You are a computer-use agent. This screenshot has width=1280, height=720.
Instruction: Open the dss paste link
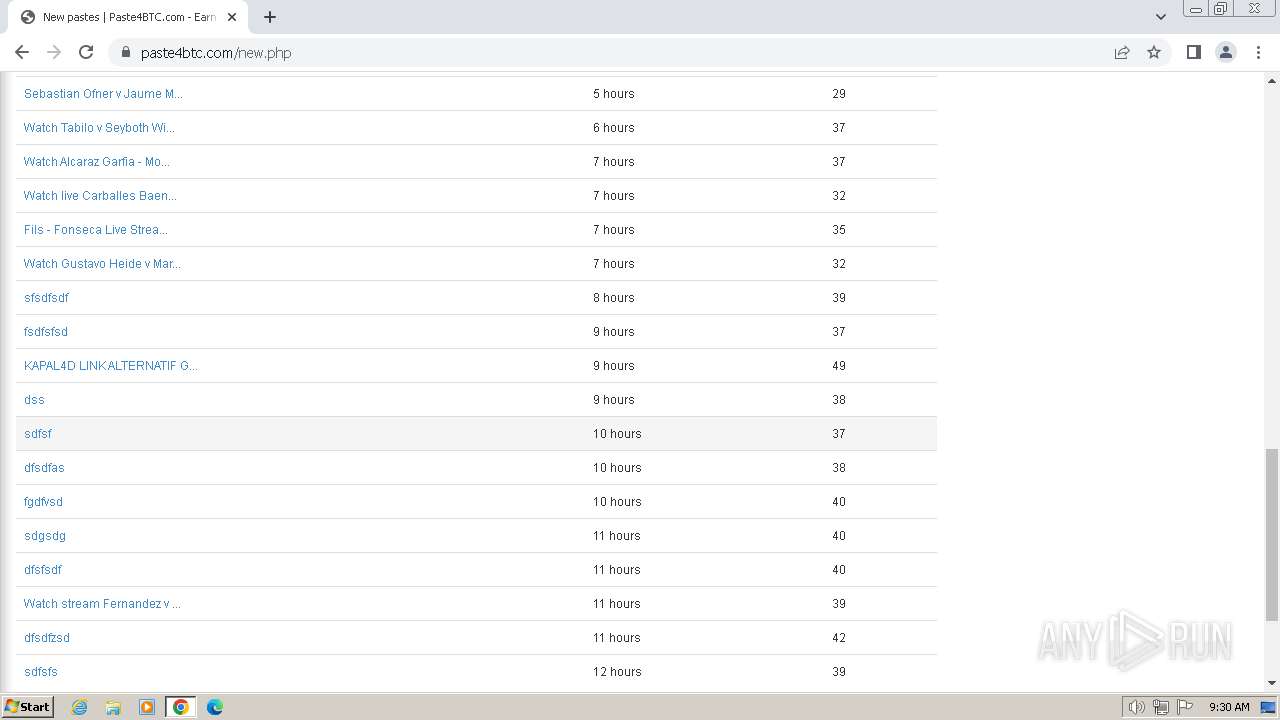pyautogui.click(x=34, y=400)
